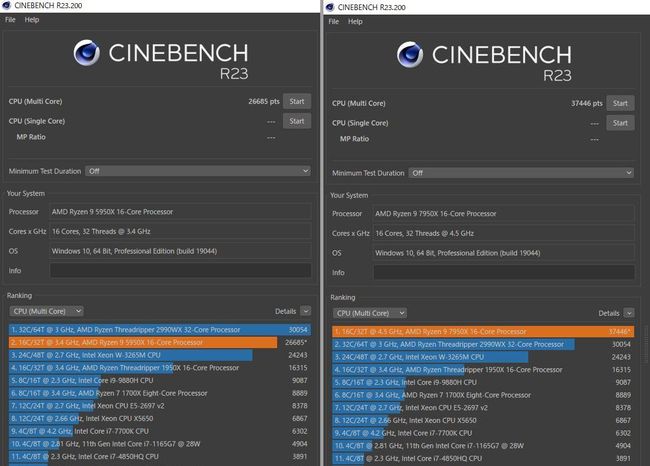The width and height of the screenshot is (650, 466).
Task: Open Minimum Test Duration dropdown in right window
Action: pos(521,173)
